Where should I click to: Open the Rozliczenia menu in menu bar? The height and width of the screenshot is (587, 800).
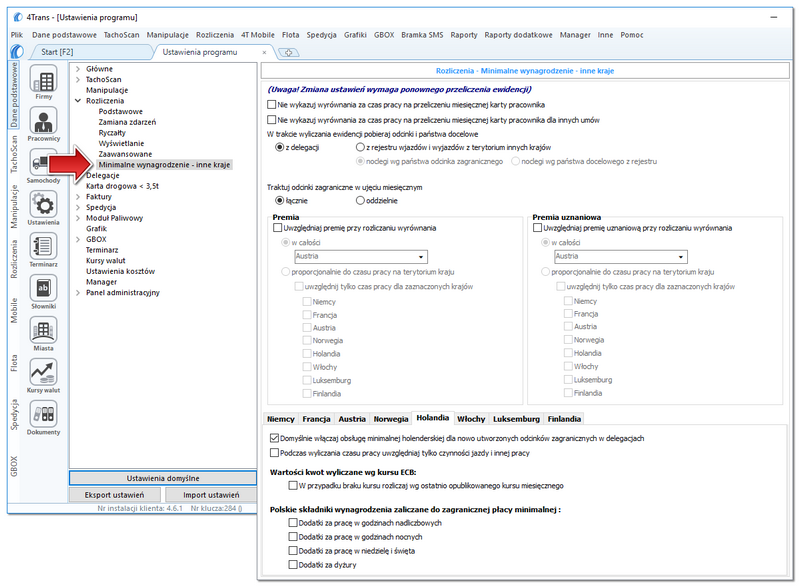[x=215, y=35]
